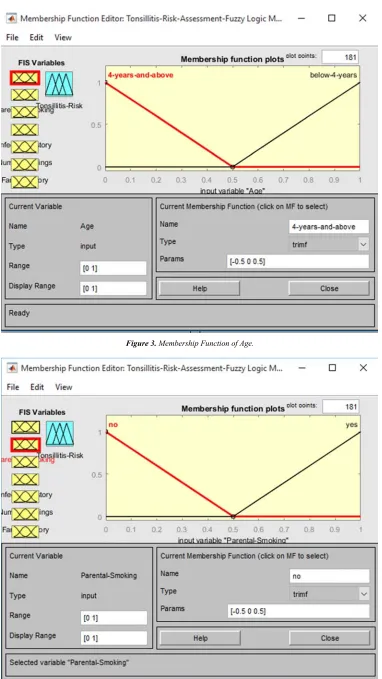Edit Range field in the Parental-Smoking window
Viewport: 382px width, 679px height.
point(114,618)
